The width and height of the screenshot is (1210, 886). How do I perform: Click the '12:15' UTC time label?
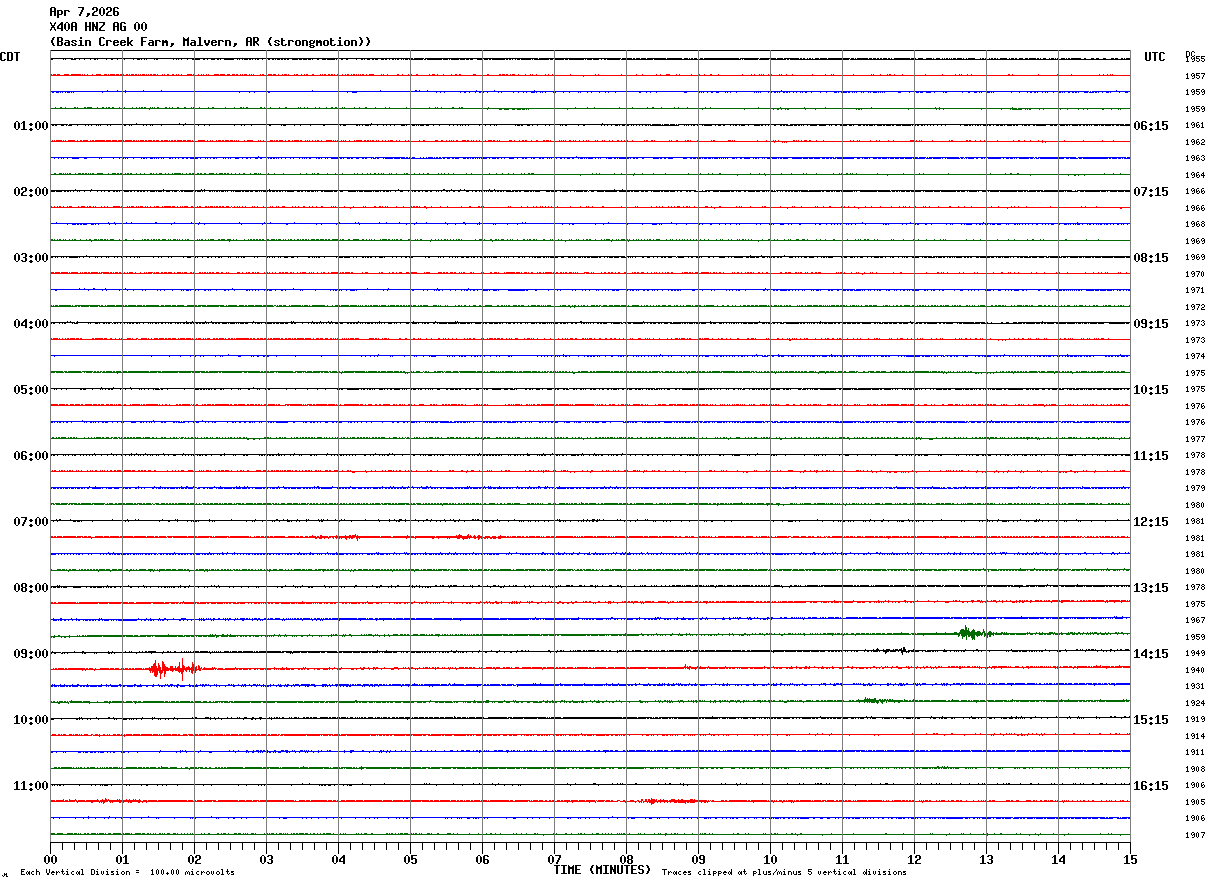[x=1150, y=522]
